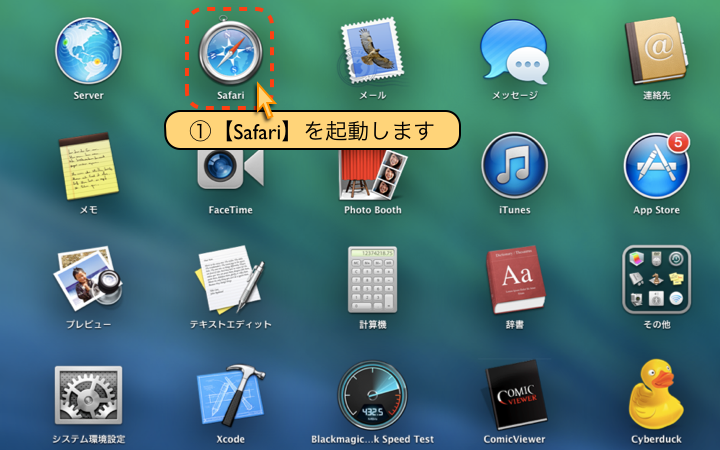Click the "Photo Booth" label text

click(x=373, y=210)
